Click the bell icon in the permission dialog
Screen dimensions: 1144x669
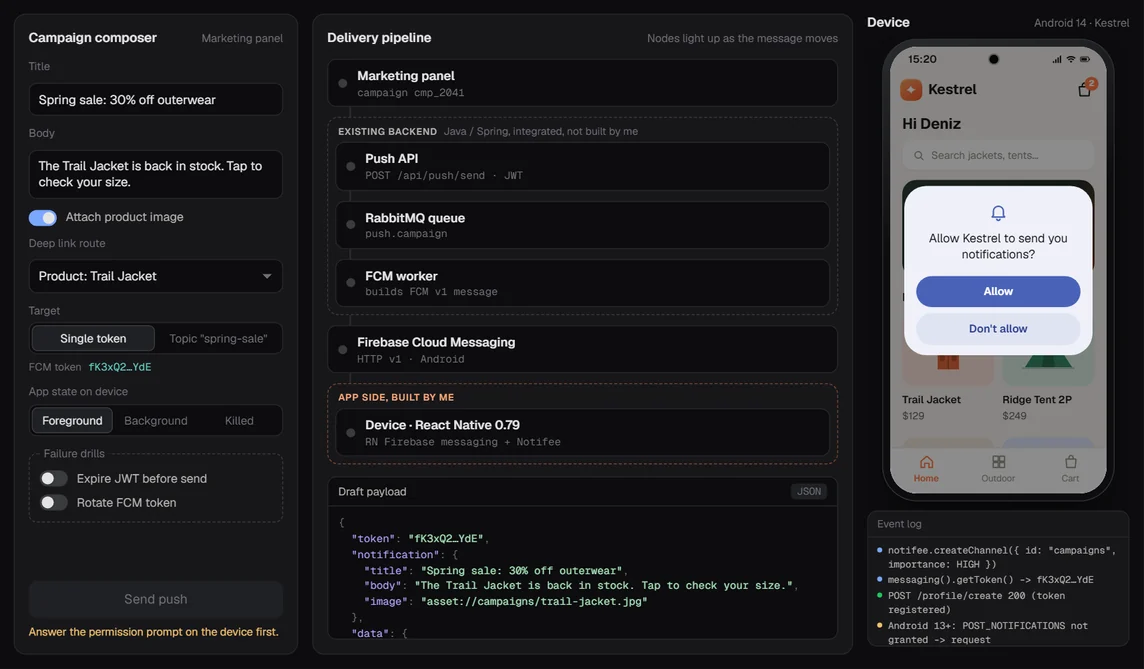pos(998,212)
